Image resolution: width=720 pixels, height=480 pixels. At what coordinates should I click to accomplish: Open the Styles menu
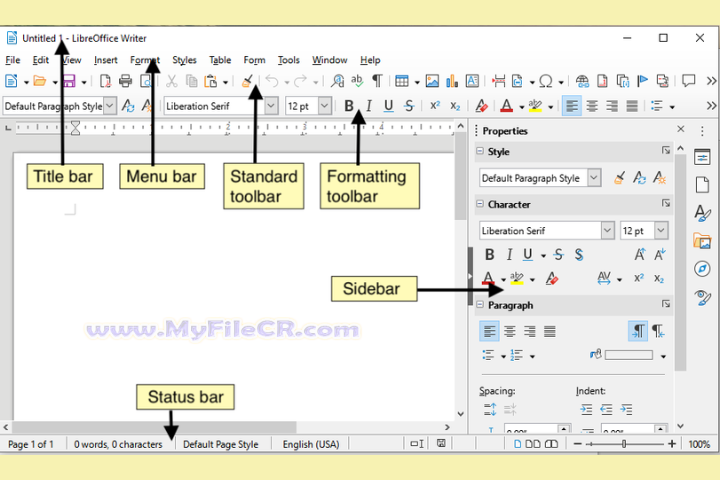184,60
